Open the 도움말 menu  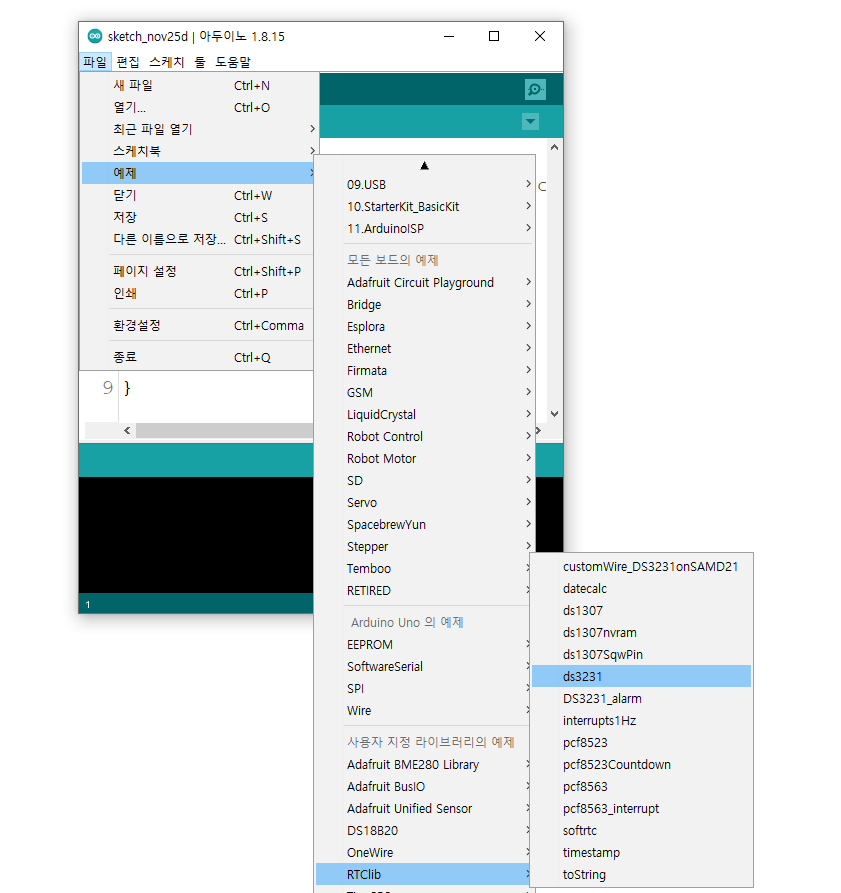(232, 62)
